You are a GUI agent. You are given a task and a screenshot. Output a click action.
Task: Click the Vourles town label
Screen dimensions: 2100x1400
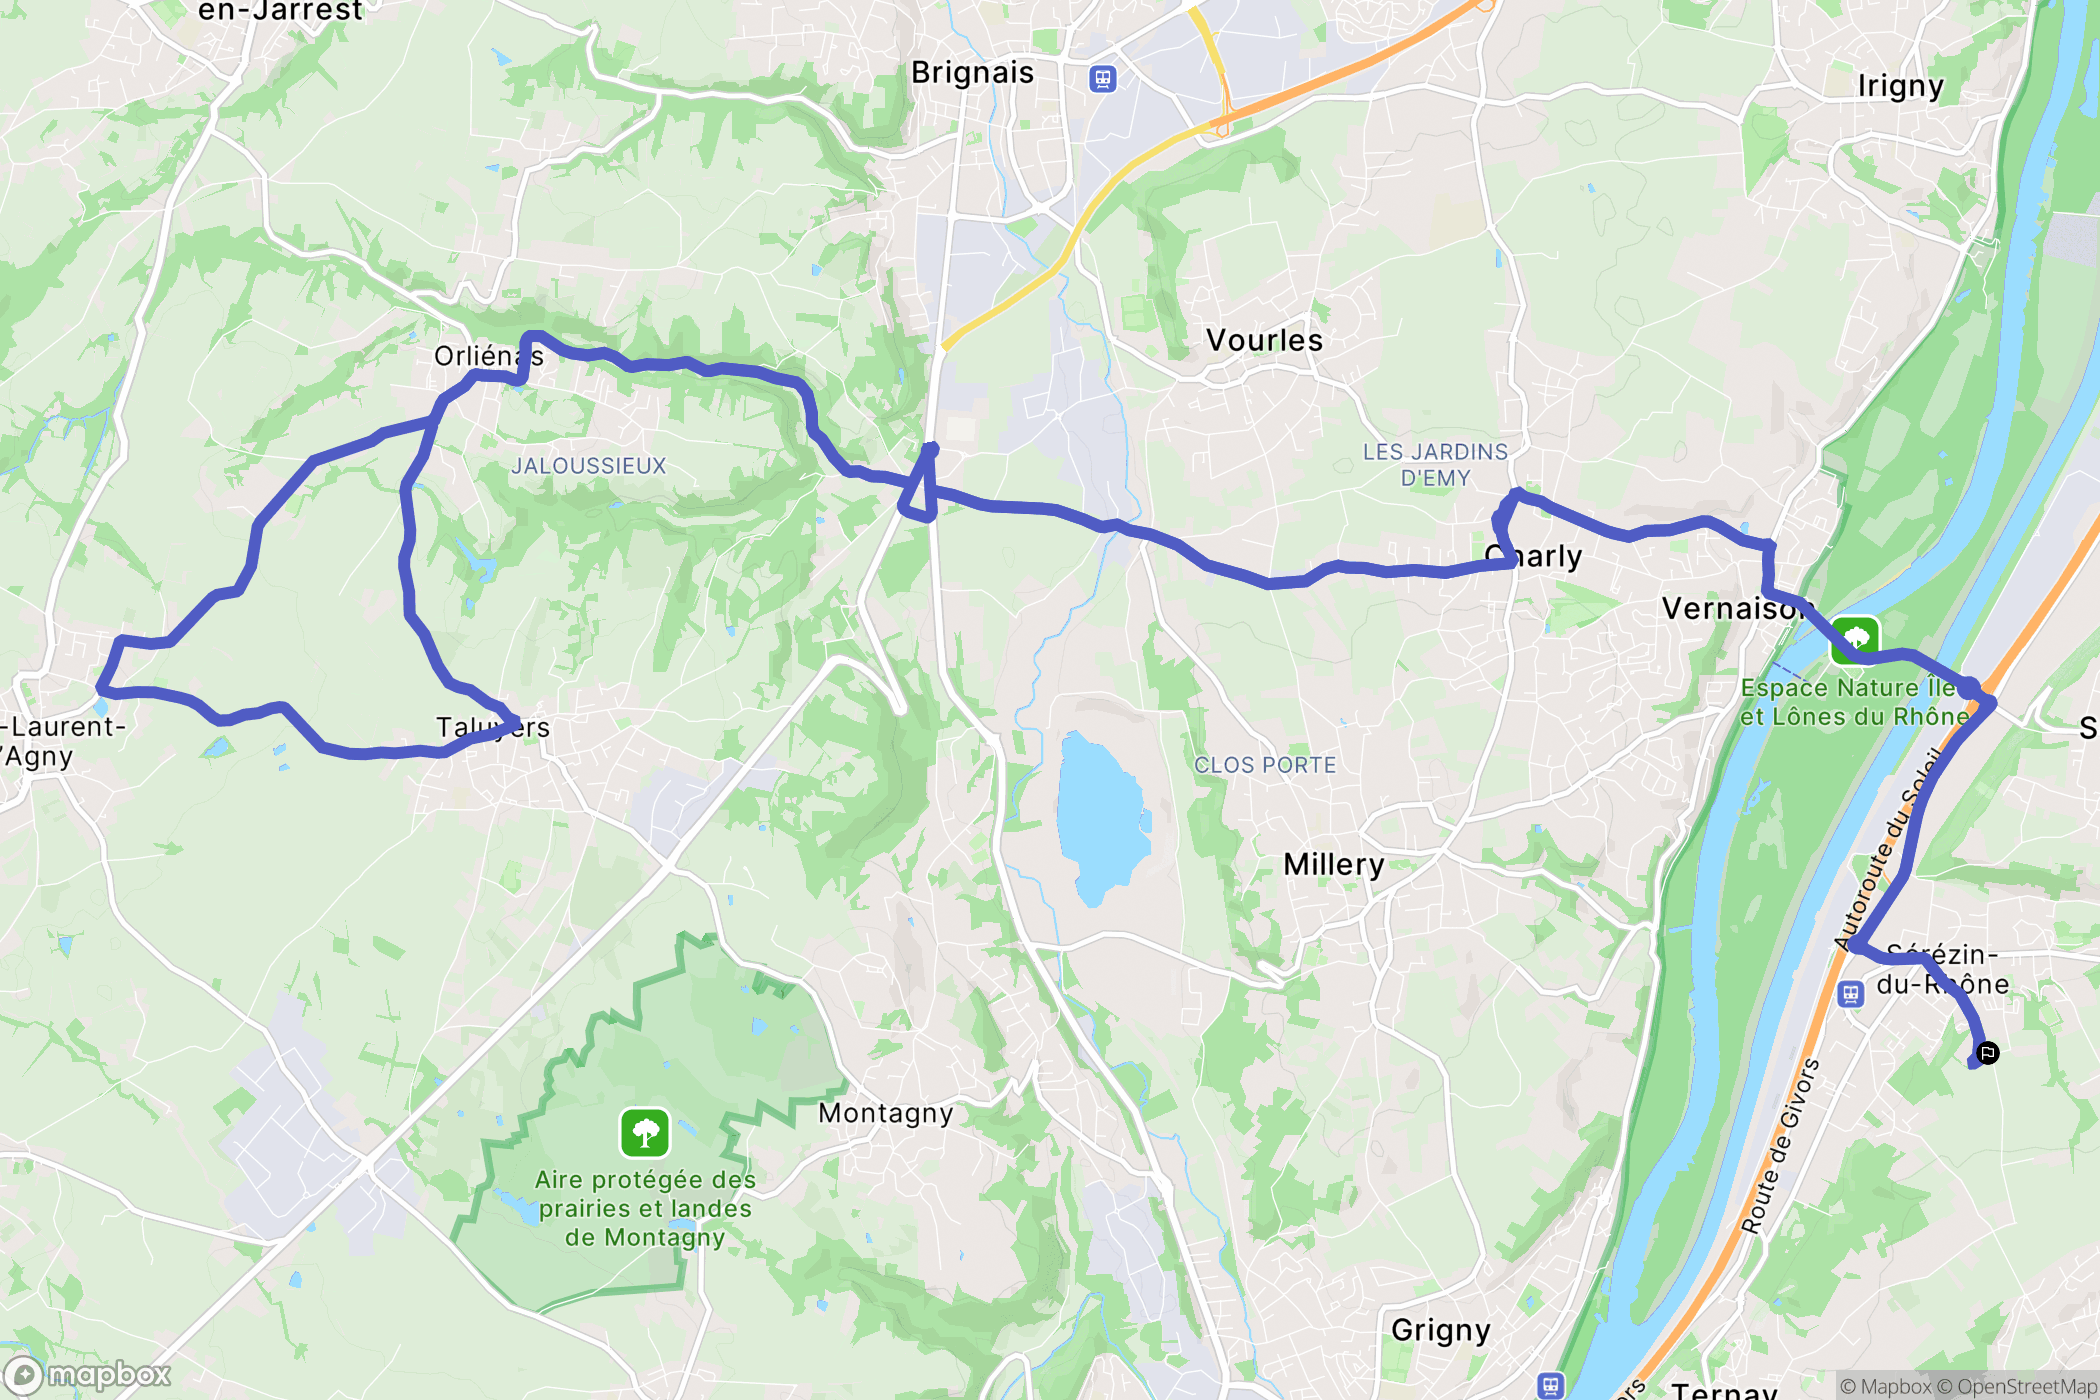[x=1264, y=340]
